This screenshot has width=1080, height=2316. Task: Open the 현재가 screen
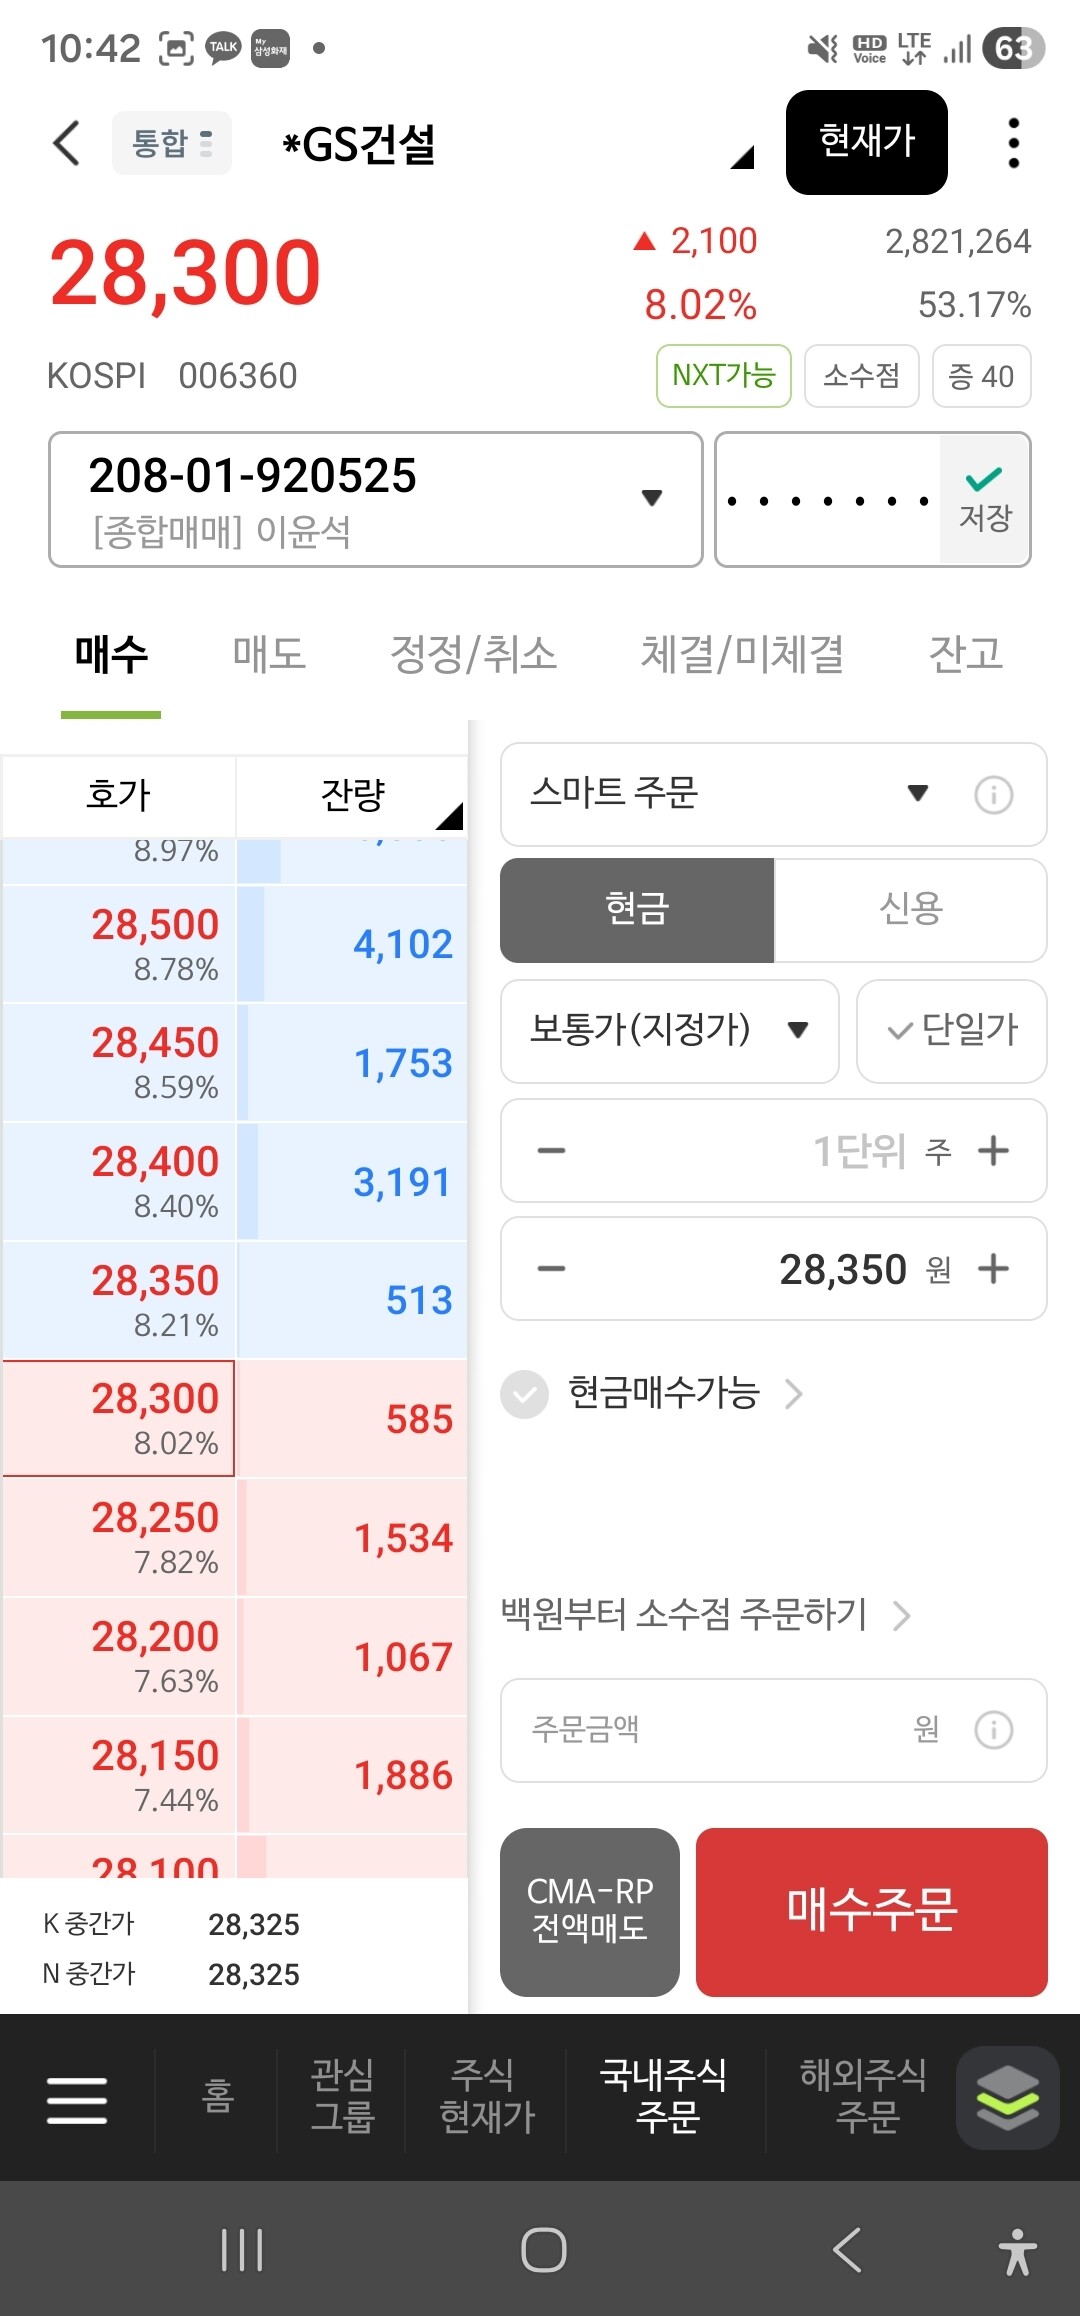pyautogui.click(x=867, y=142)
